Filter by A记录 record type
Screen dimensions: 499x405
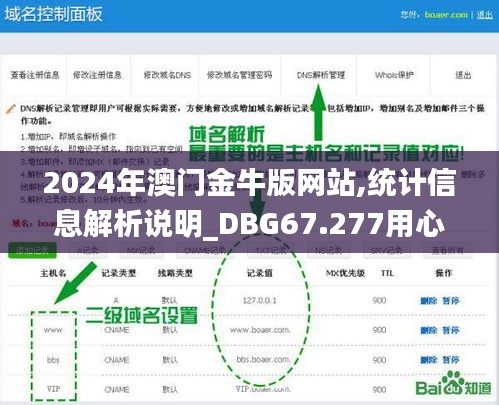88,250
